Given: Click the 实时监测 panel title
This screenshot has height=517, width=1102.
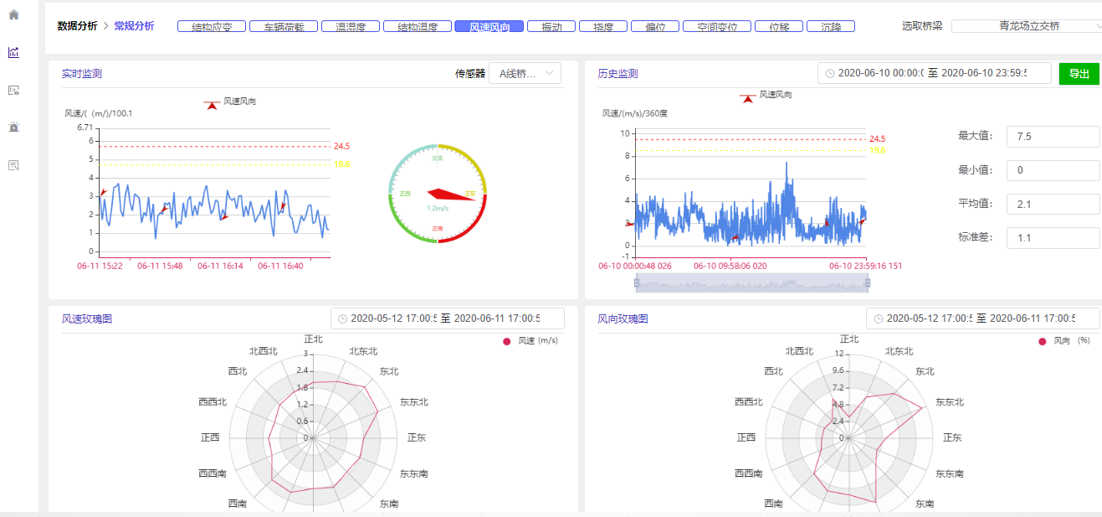Looking at the screenshot, I should pos(82,73).
